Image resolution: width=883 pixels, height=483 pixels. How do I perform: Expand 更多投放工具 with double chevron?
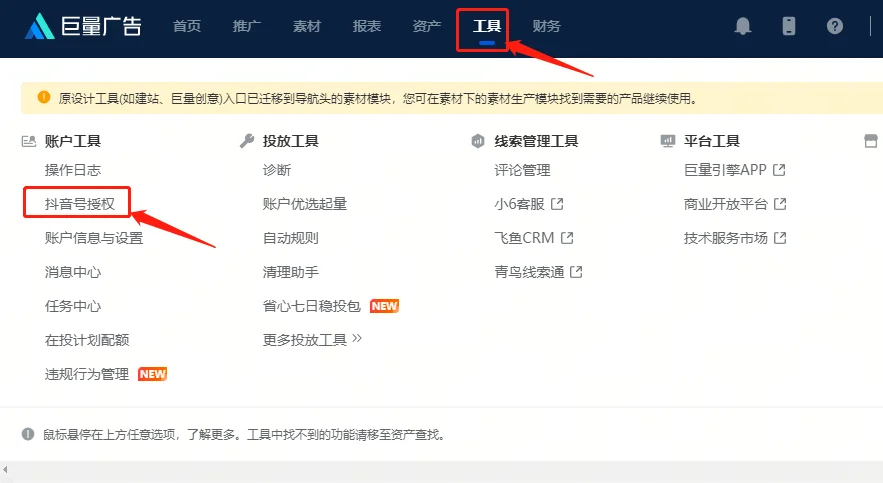(x=357, y=340)
